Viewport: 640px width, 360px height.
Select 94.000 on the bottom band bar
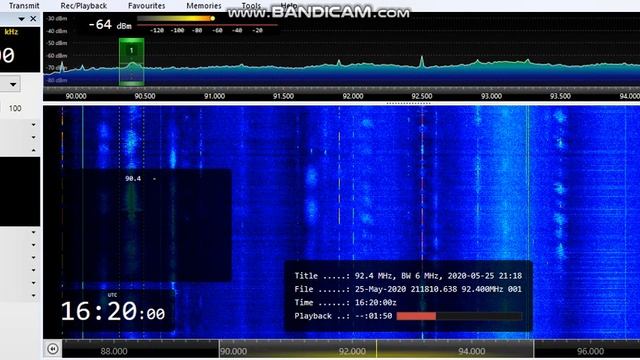point(471,351)
